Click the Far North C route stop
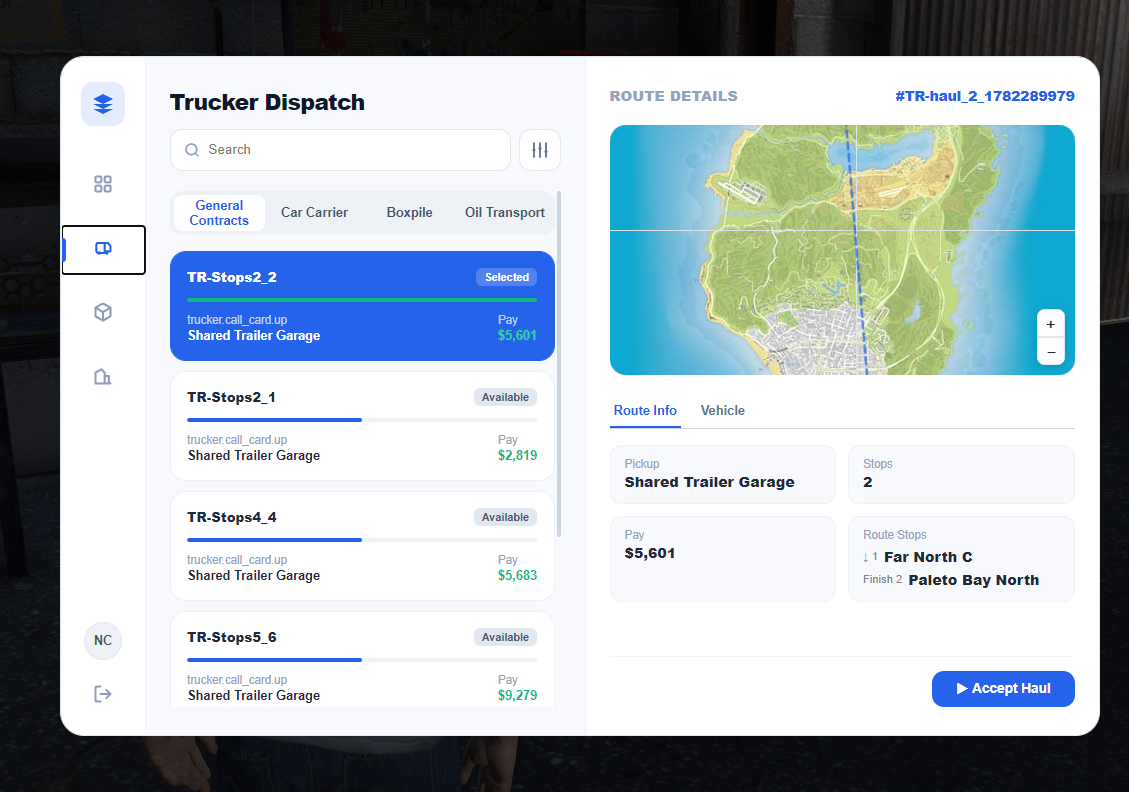Viewport: 1129px width, 792px height. pyautogui.click(x=927, y=557)
